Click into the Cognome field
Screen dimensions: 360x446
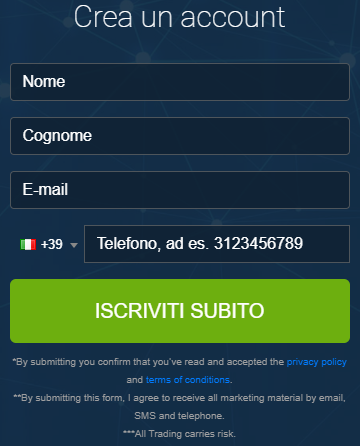coord(180,136)
